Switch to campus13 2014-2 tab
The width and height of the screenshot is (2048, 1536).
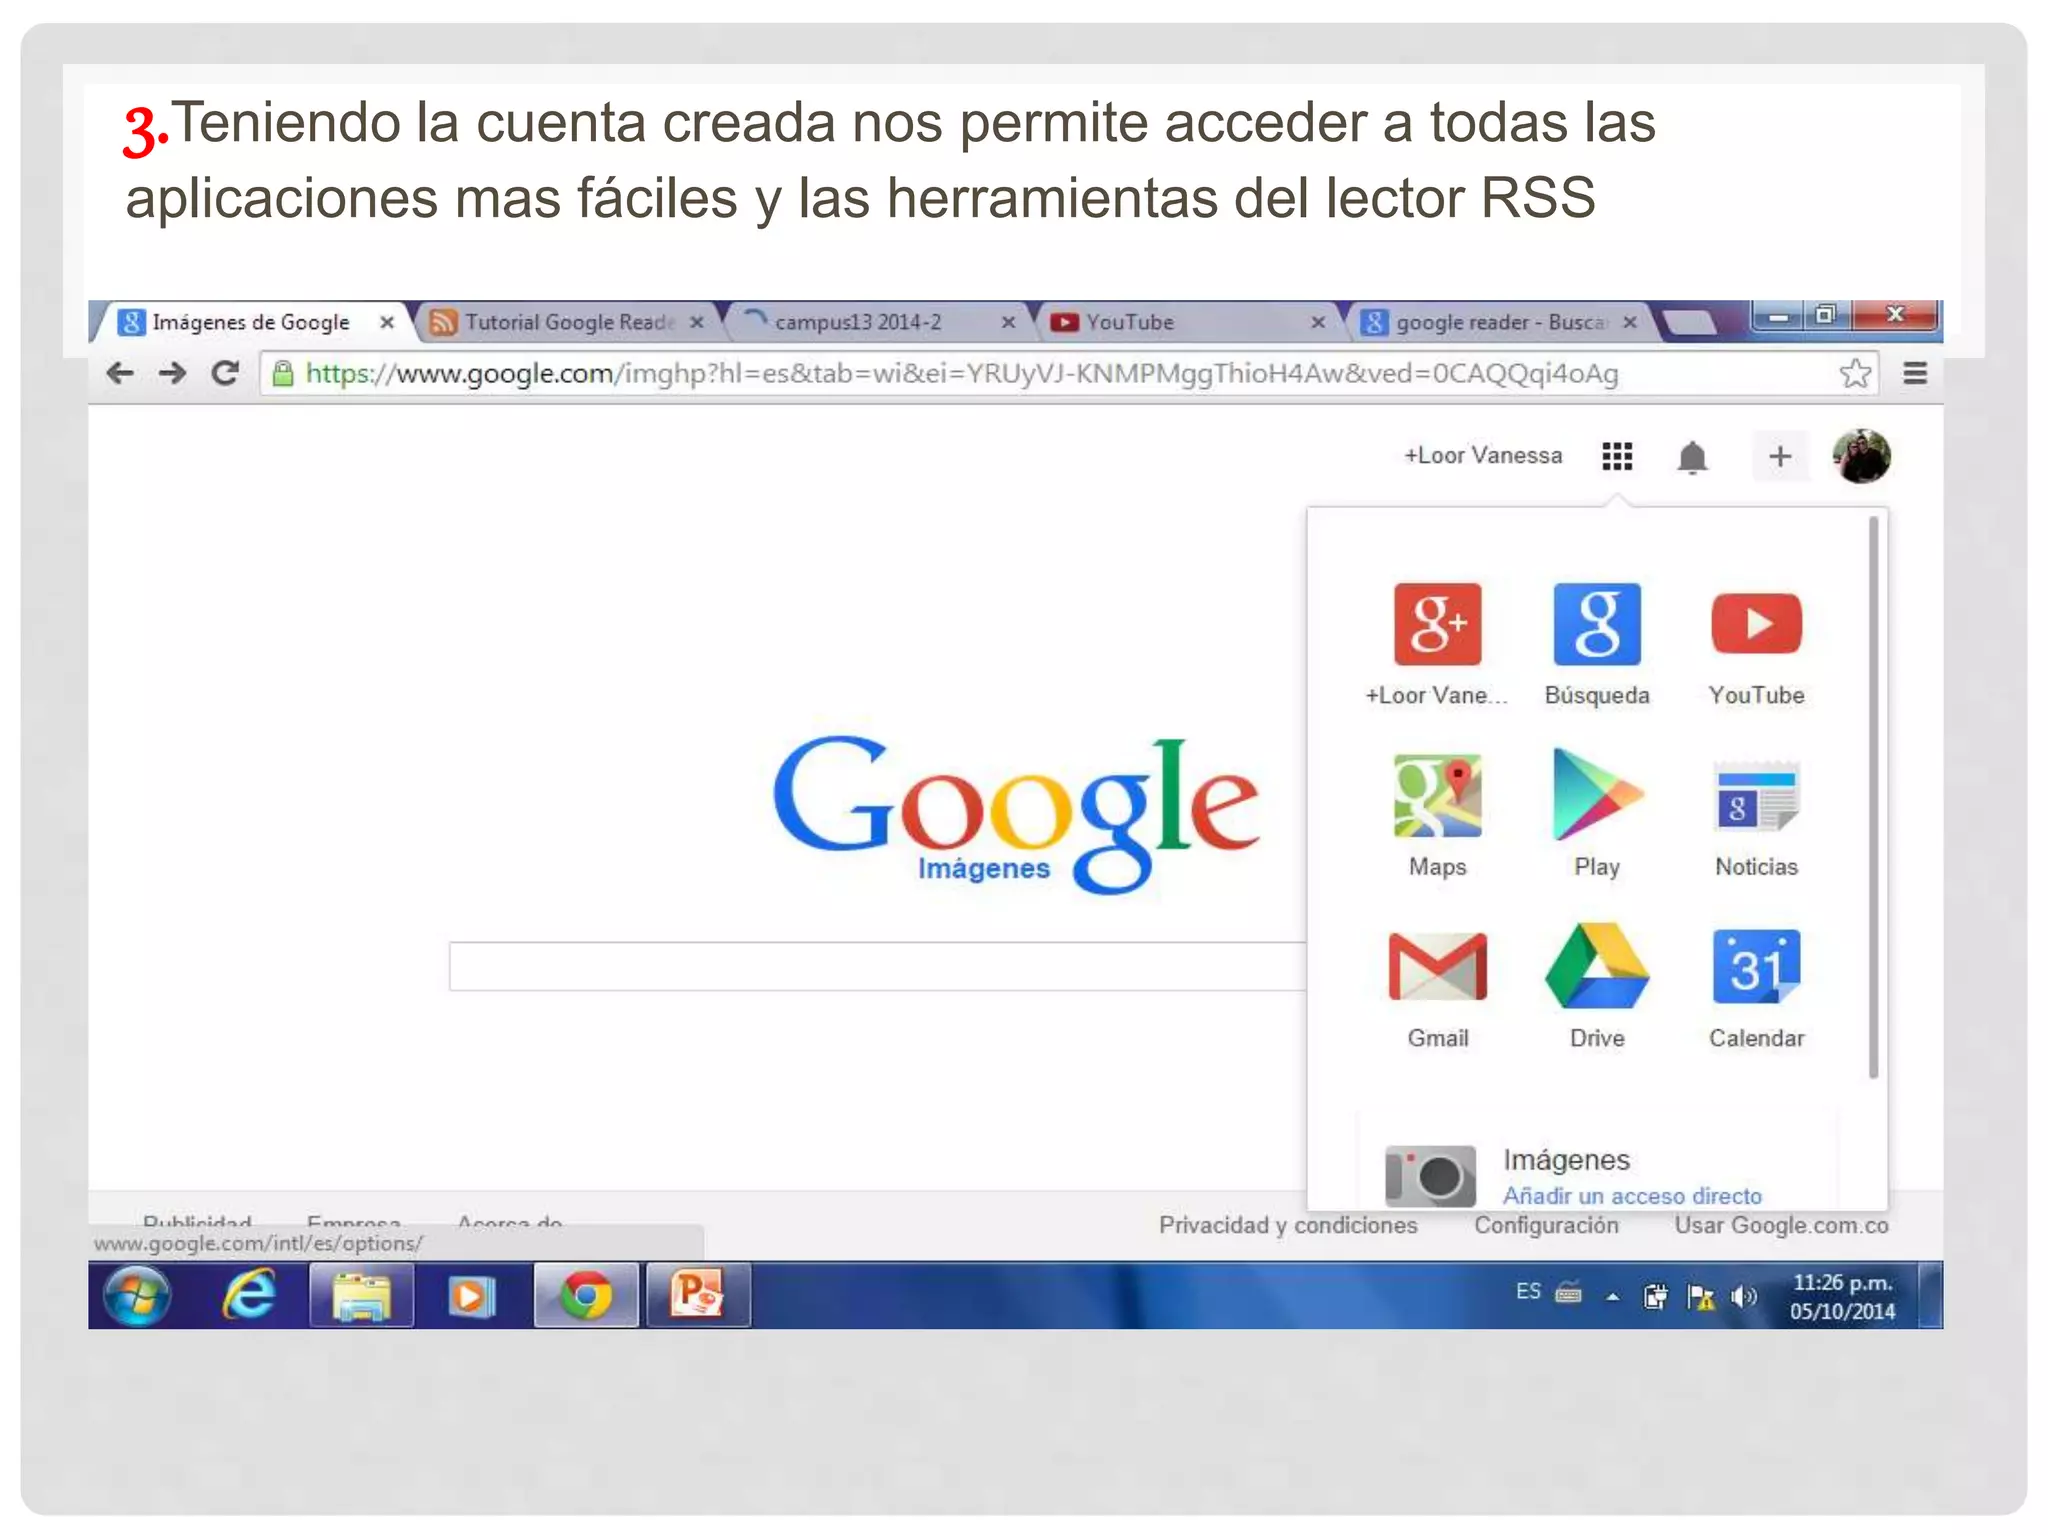[879, 322]
